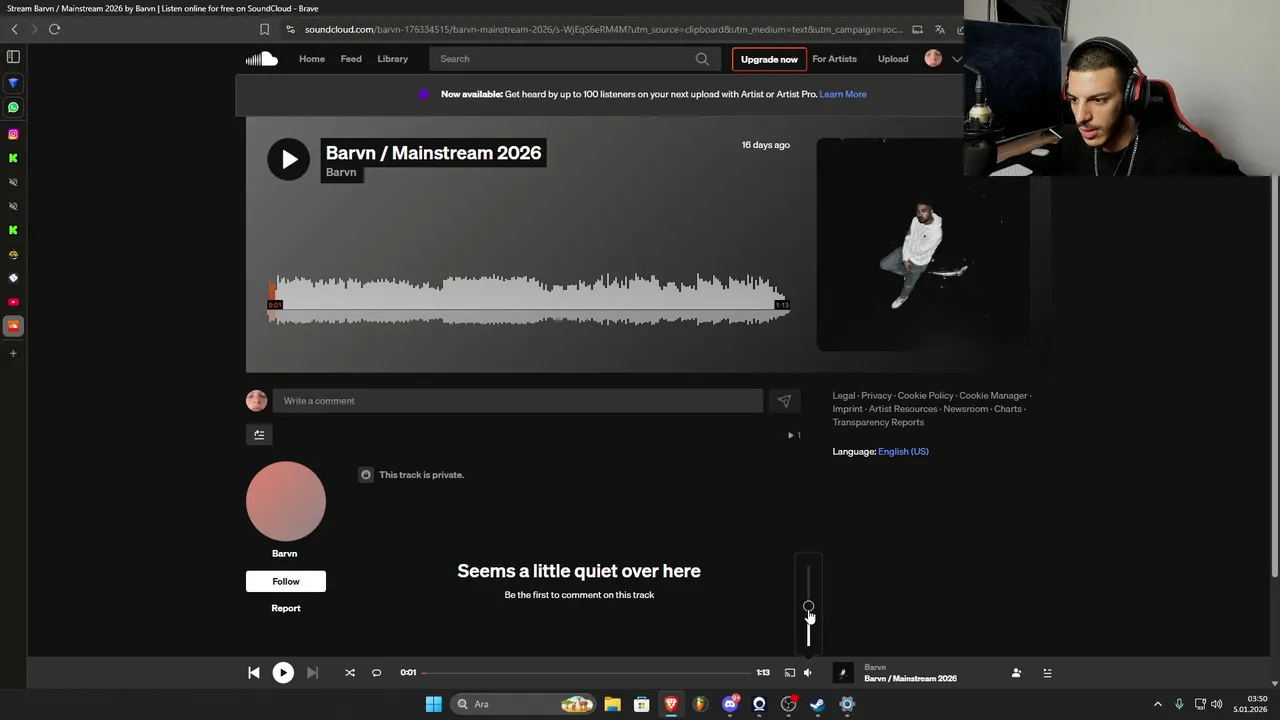Open Discord from the taskbar
Screen dimensions: 1280x720
coord(730,704)
